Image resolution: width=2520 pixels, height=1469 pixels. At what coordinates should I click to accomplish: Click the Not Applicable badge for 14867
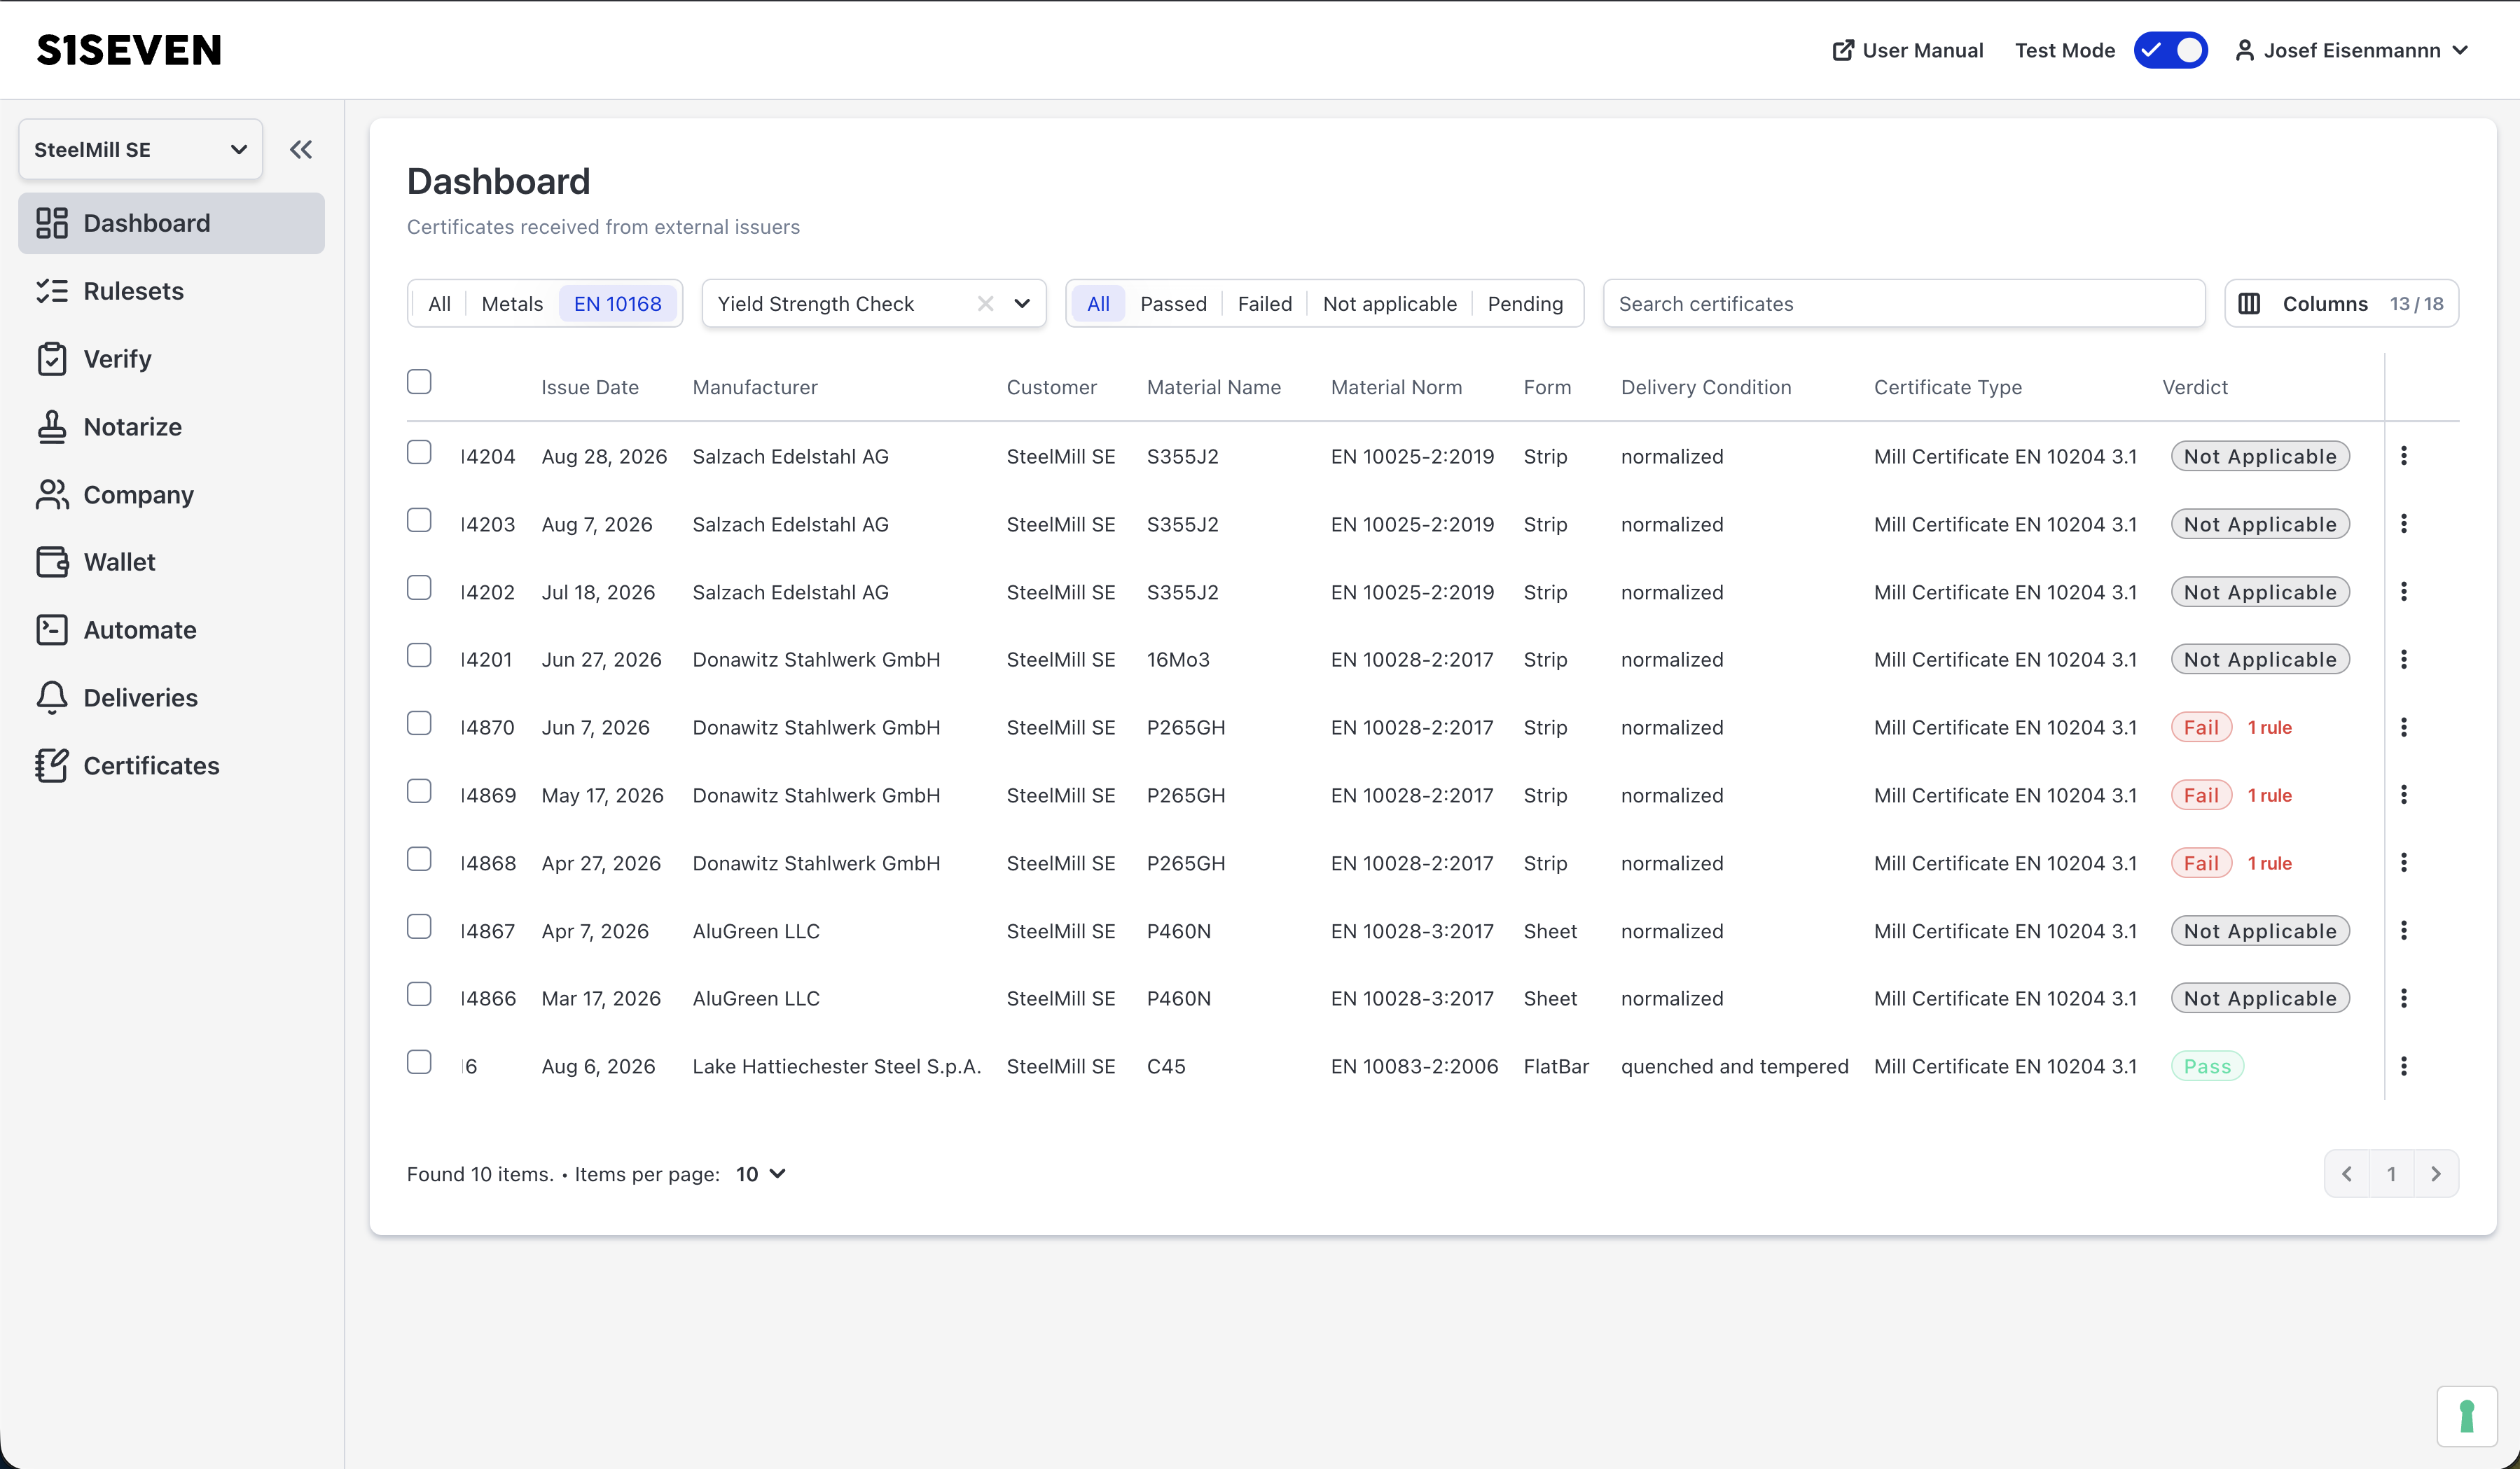click(x=2260, y=931)
